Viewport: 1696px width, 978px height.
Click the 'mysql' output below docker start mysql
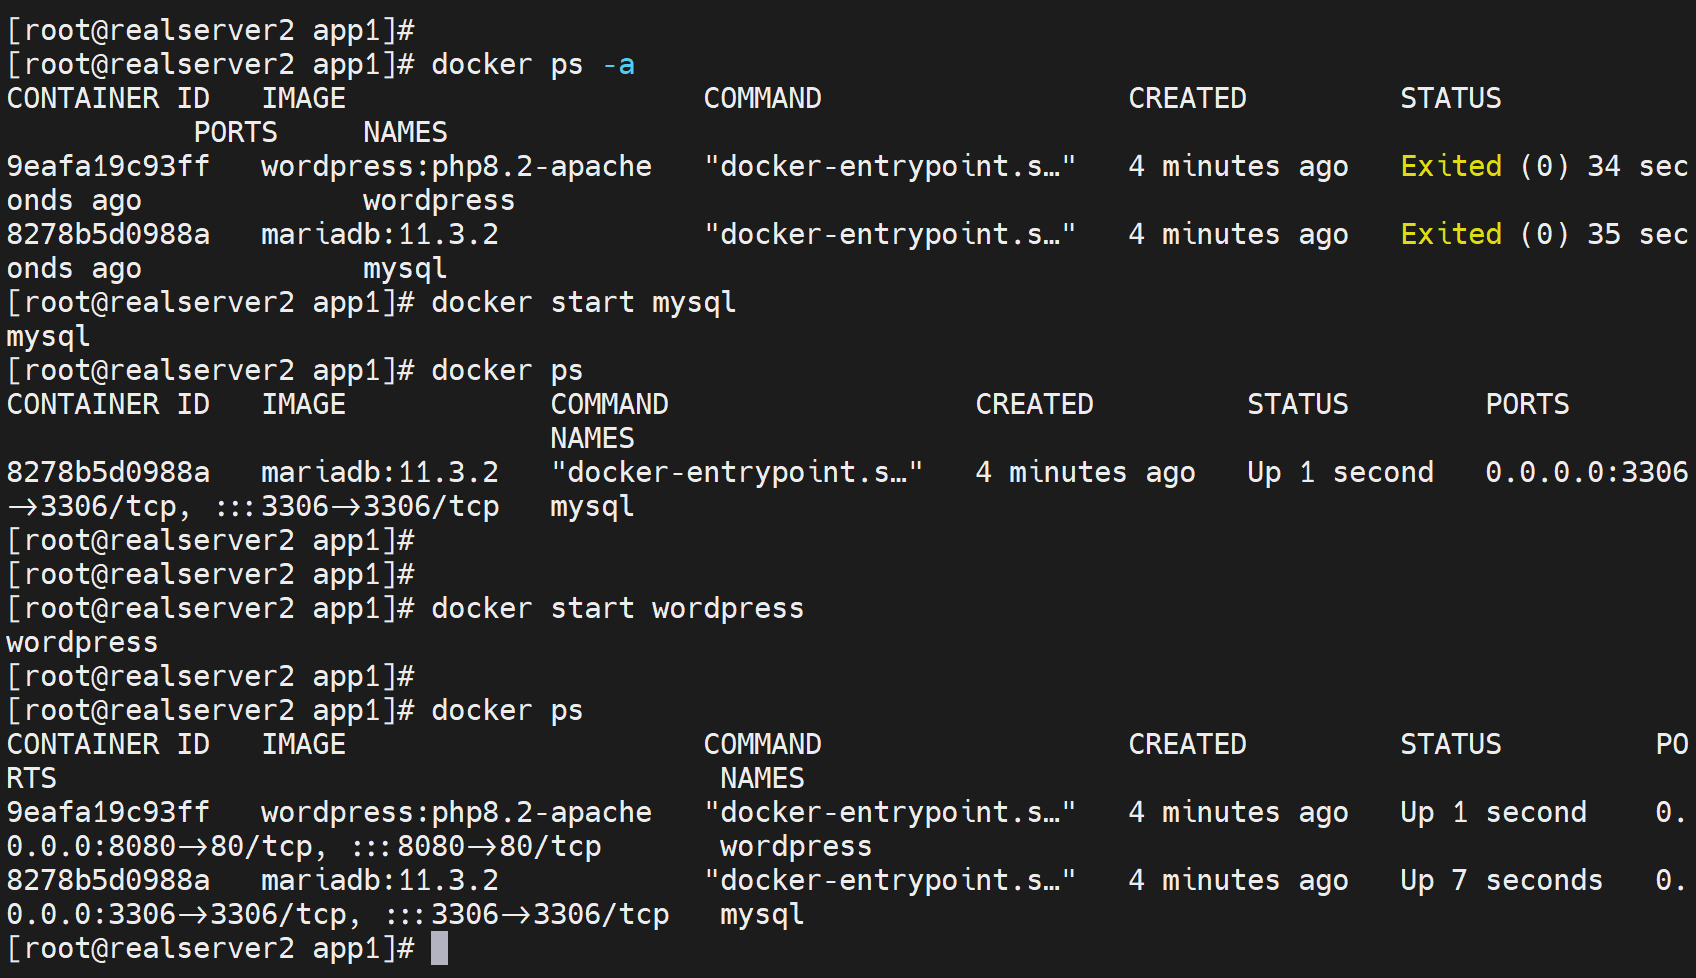[x=48, y=336]
